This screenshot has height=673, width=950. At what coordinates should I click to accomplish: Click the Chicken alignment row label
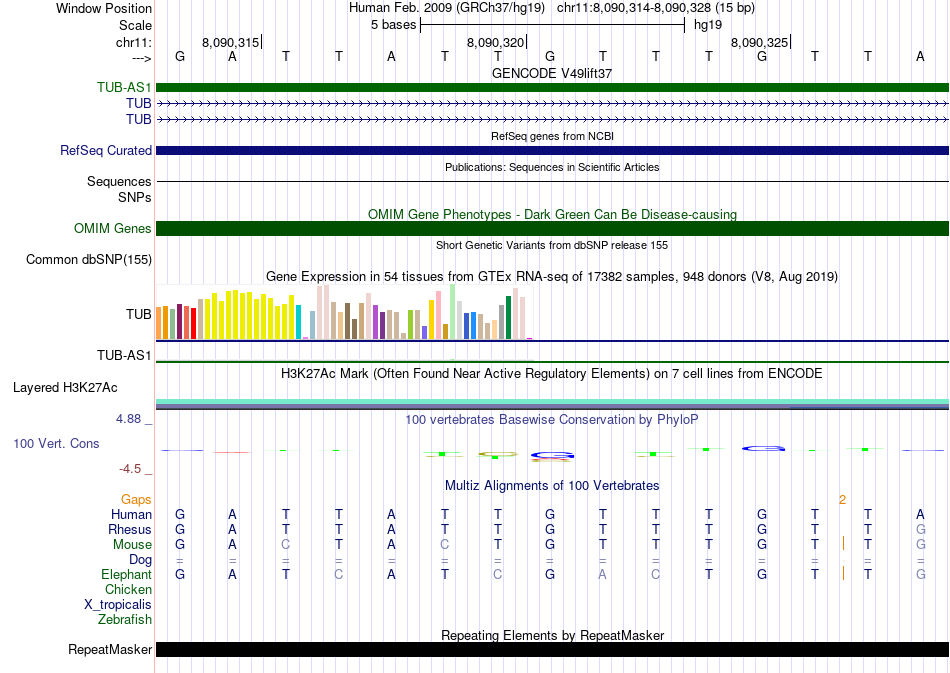coord(128,589)
